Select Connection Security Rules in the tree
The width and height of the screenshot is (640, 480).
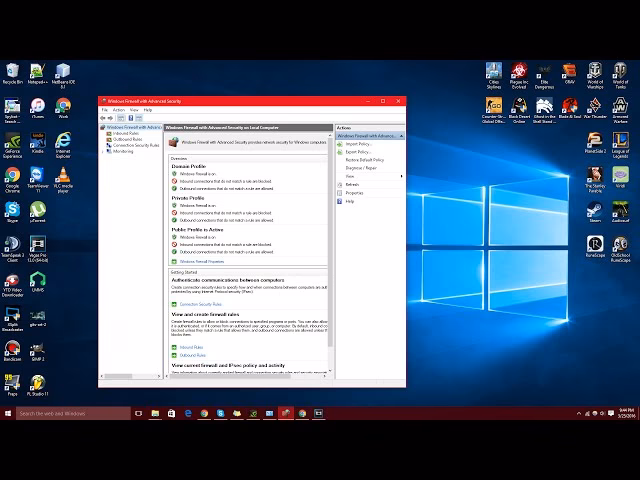coord(136,145)
